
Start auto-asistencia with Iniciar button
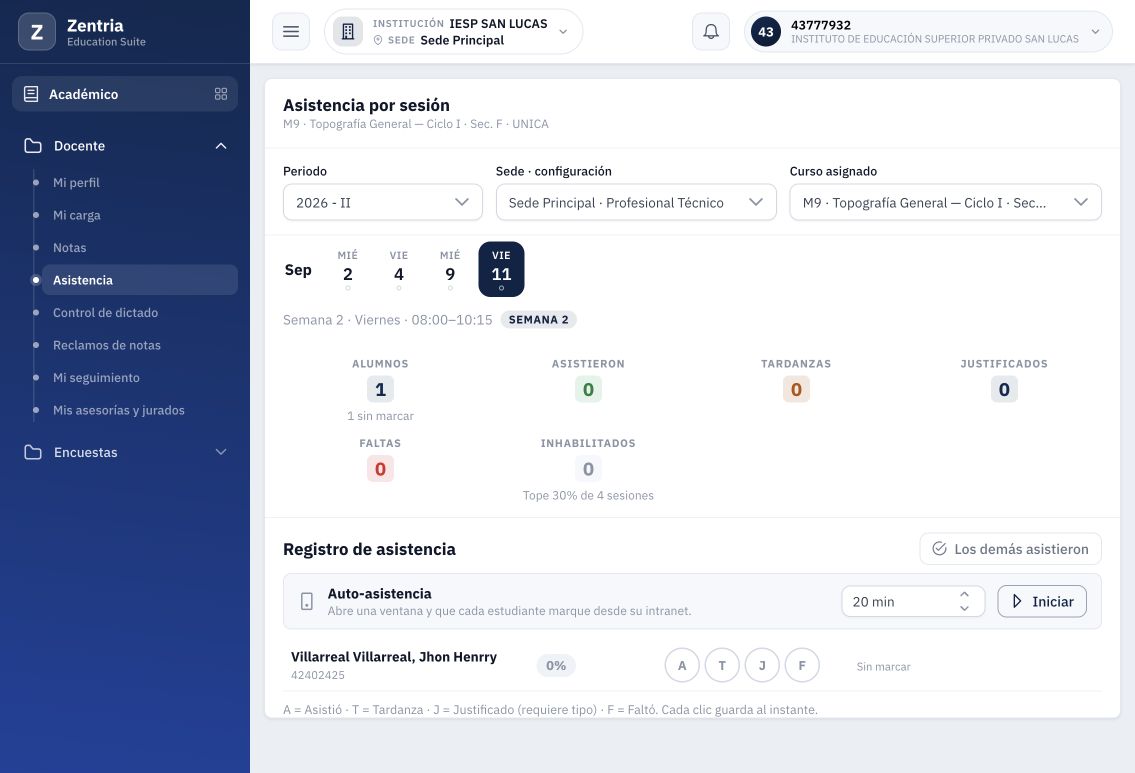(1042, 601)
